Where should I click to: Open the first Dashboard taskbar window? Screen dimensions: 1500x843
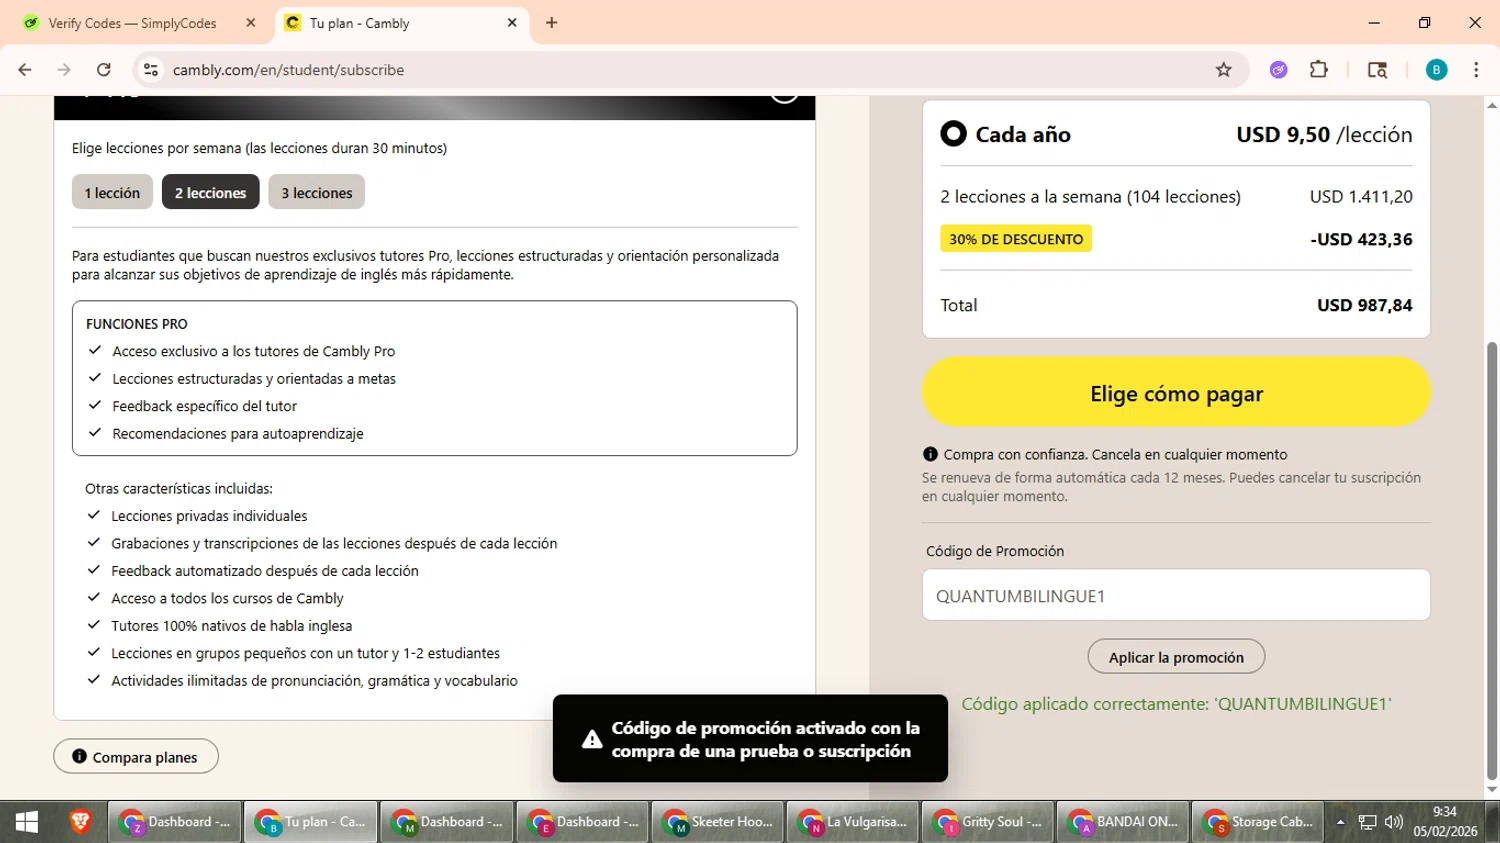pos(175,822)
